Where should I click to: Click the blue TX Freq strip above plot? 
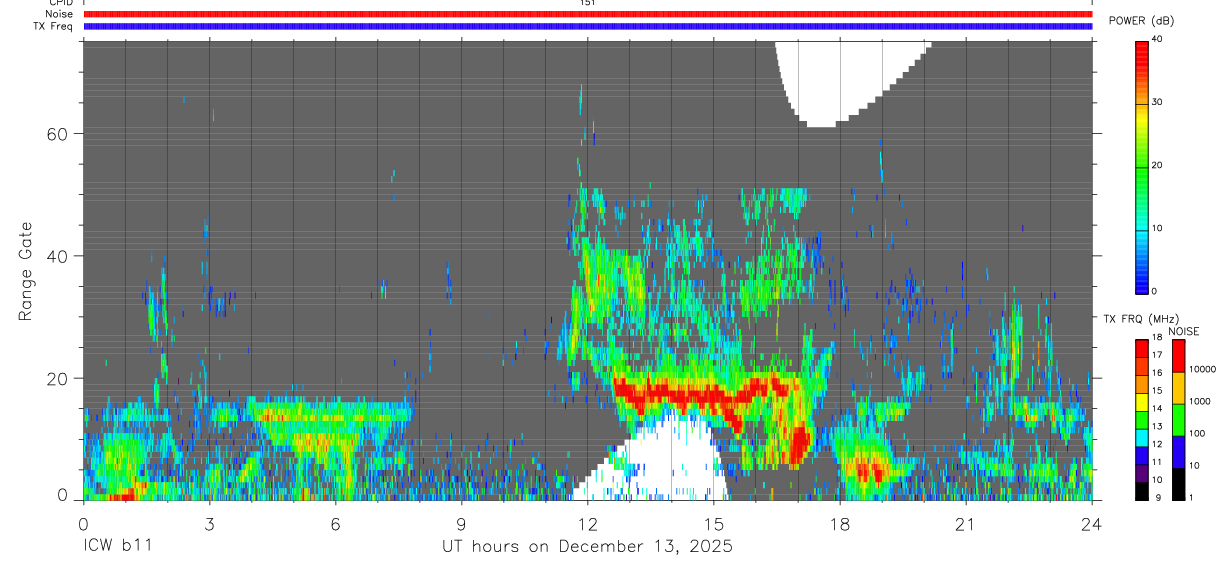point(588,26)
